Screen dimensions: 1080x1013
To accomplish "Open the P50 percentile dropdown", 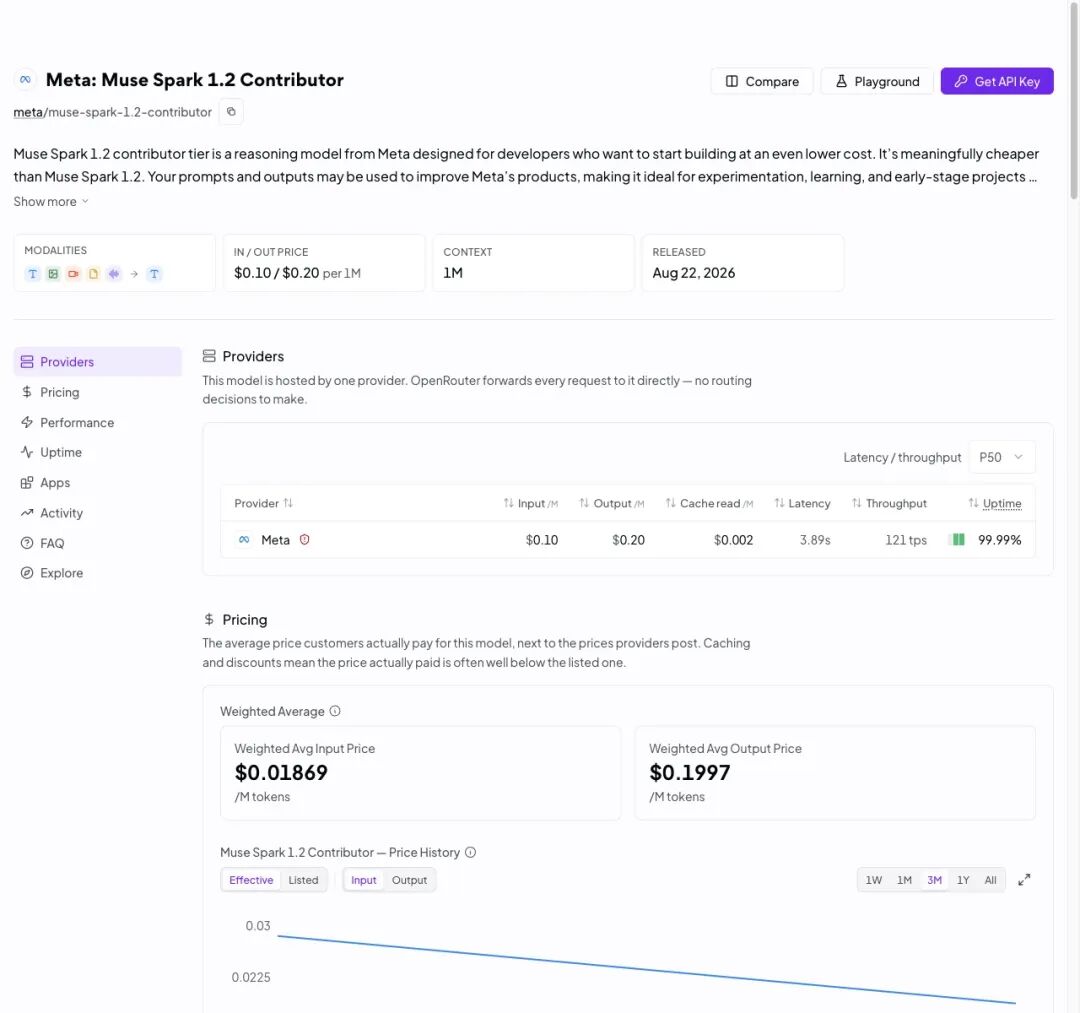I will [x=1001, y=457].
